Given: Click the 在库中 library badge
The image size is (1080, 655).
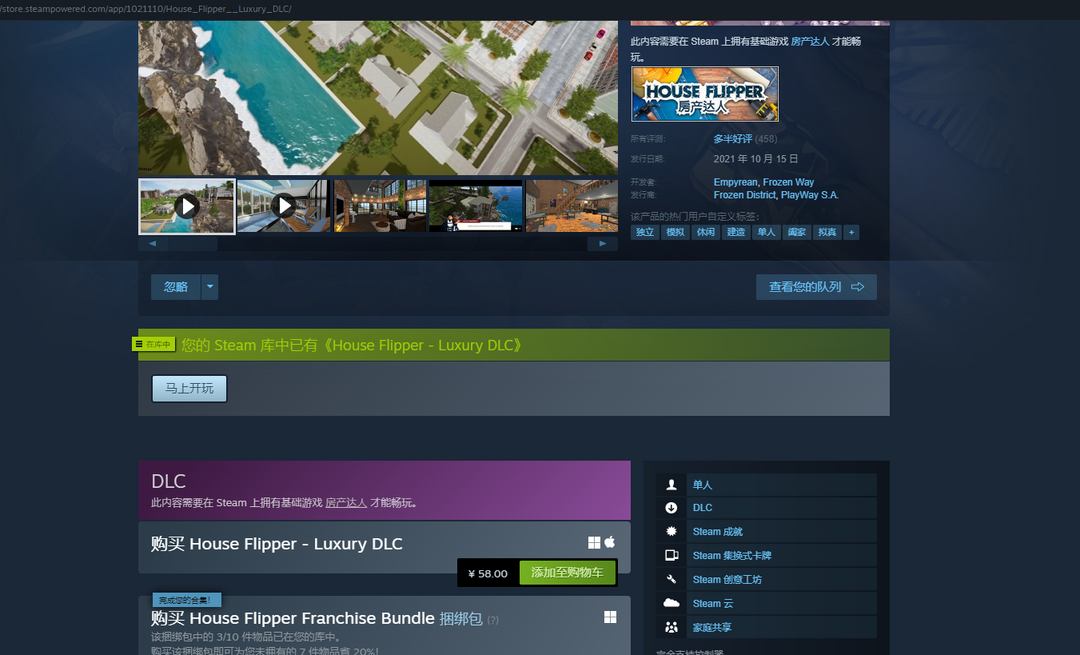Looking at the screenshot, I should tap(154, 344).
